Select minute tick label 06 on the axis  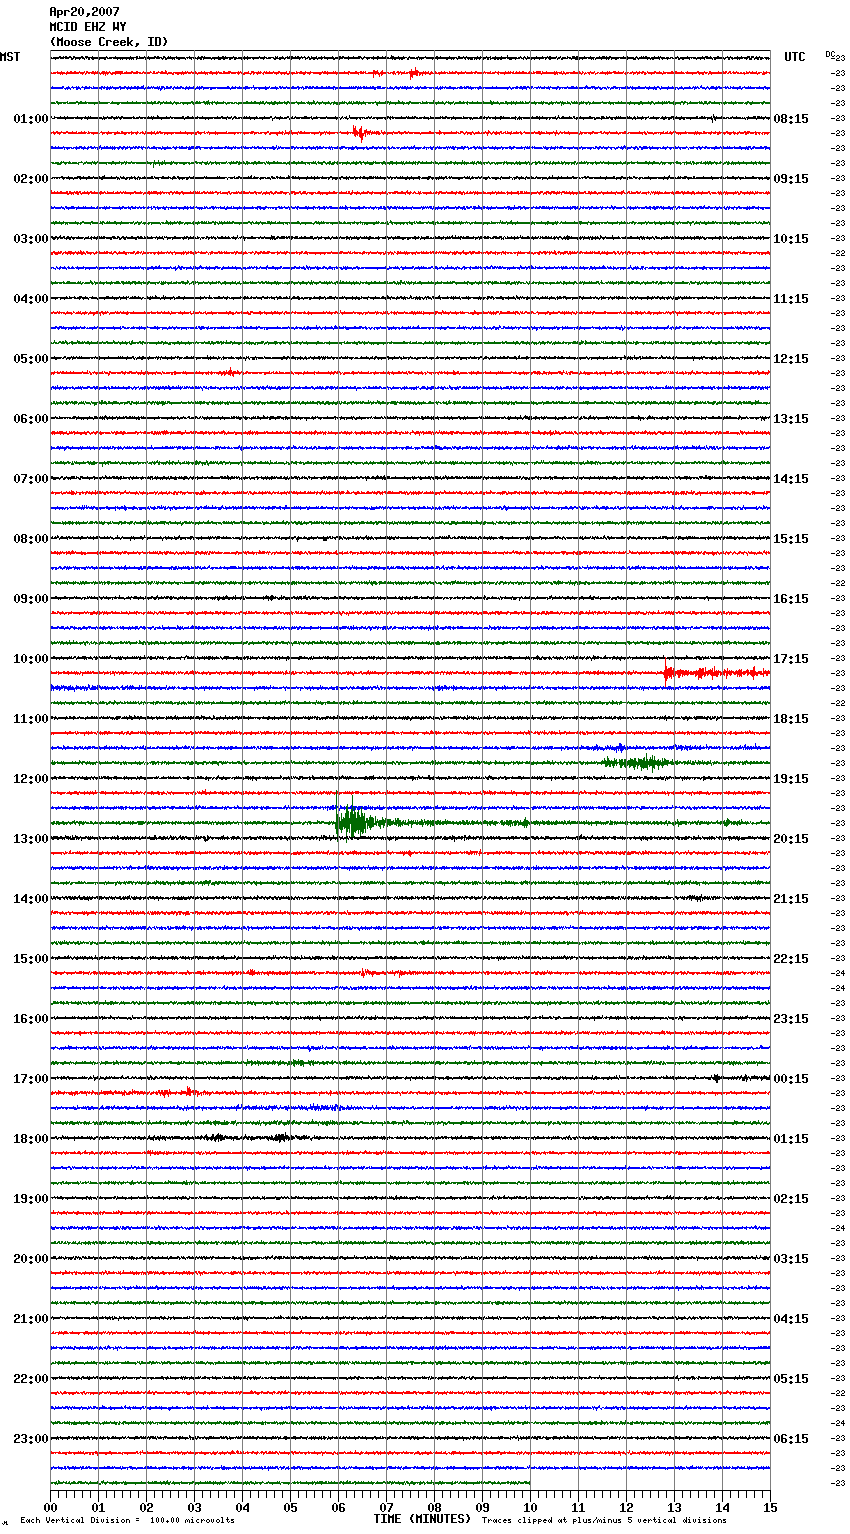pos(338,1506)
